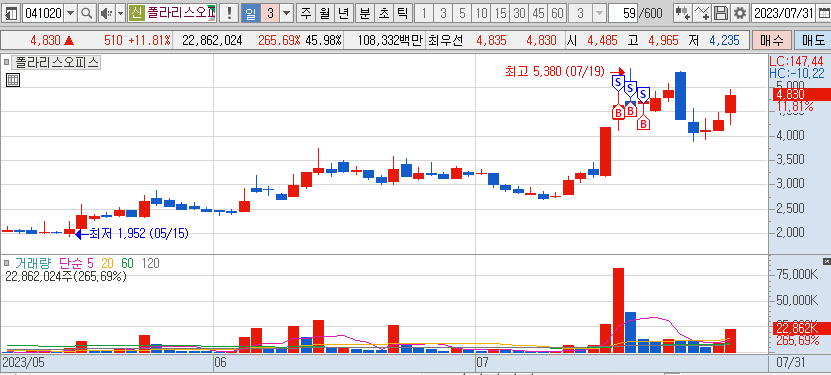Screen dimensions: 831x375
Task: Toggle the 거래량 volume panel checkbox
Action: [x=7, y=263]
